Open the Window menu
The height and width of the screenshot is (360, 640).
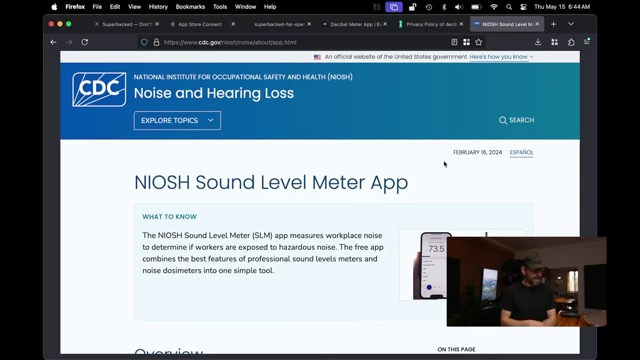click(245, 7)
